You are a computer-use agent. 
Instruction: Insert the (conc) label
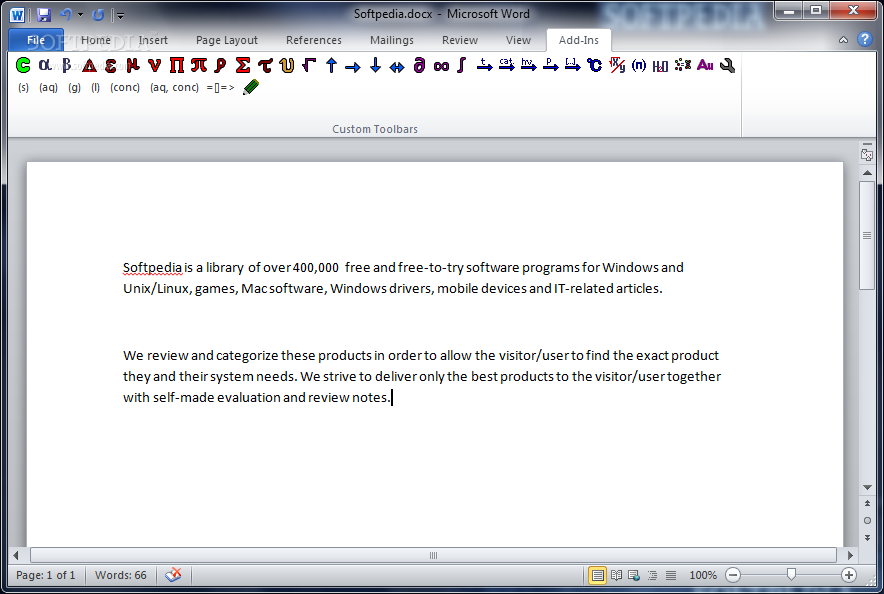point(125,87)
